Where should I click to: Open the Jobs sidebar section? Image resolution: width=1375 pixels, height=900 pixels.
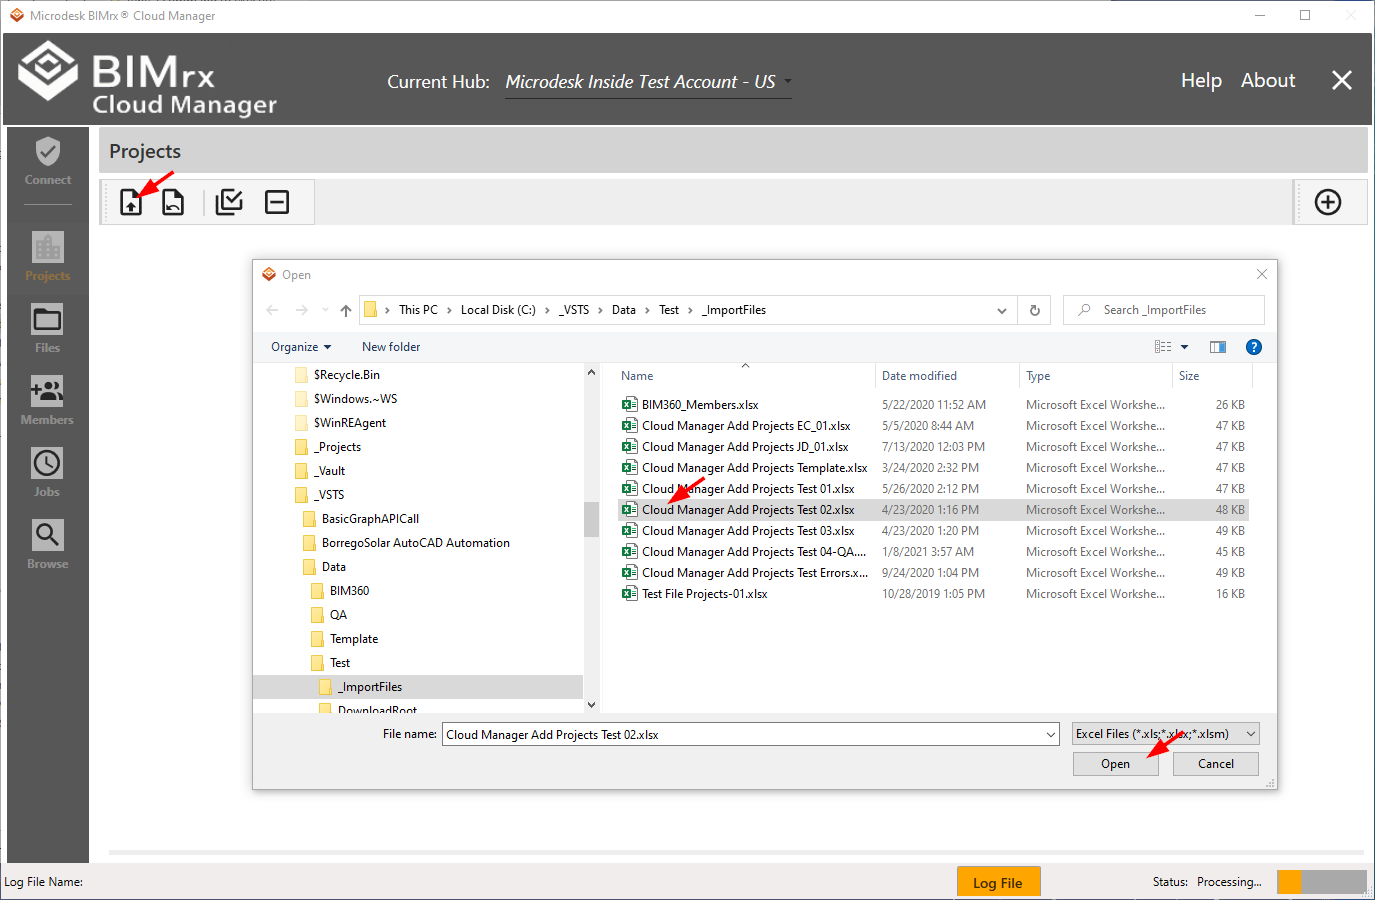[47, 472]
